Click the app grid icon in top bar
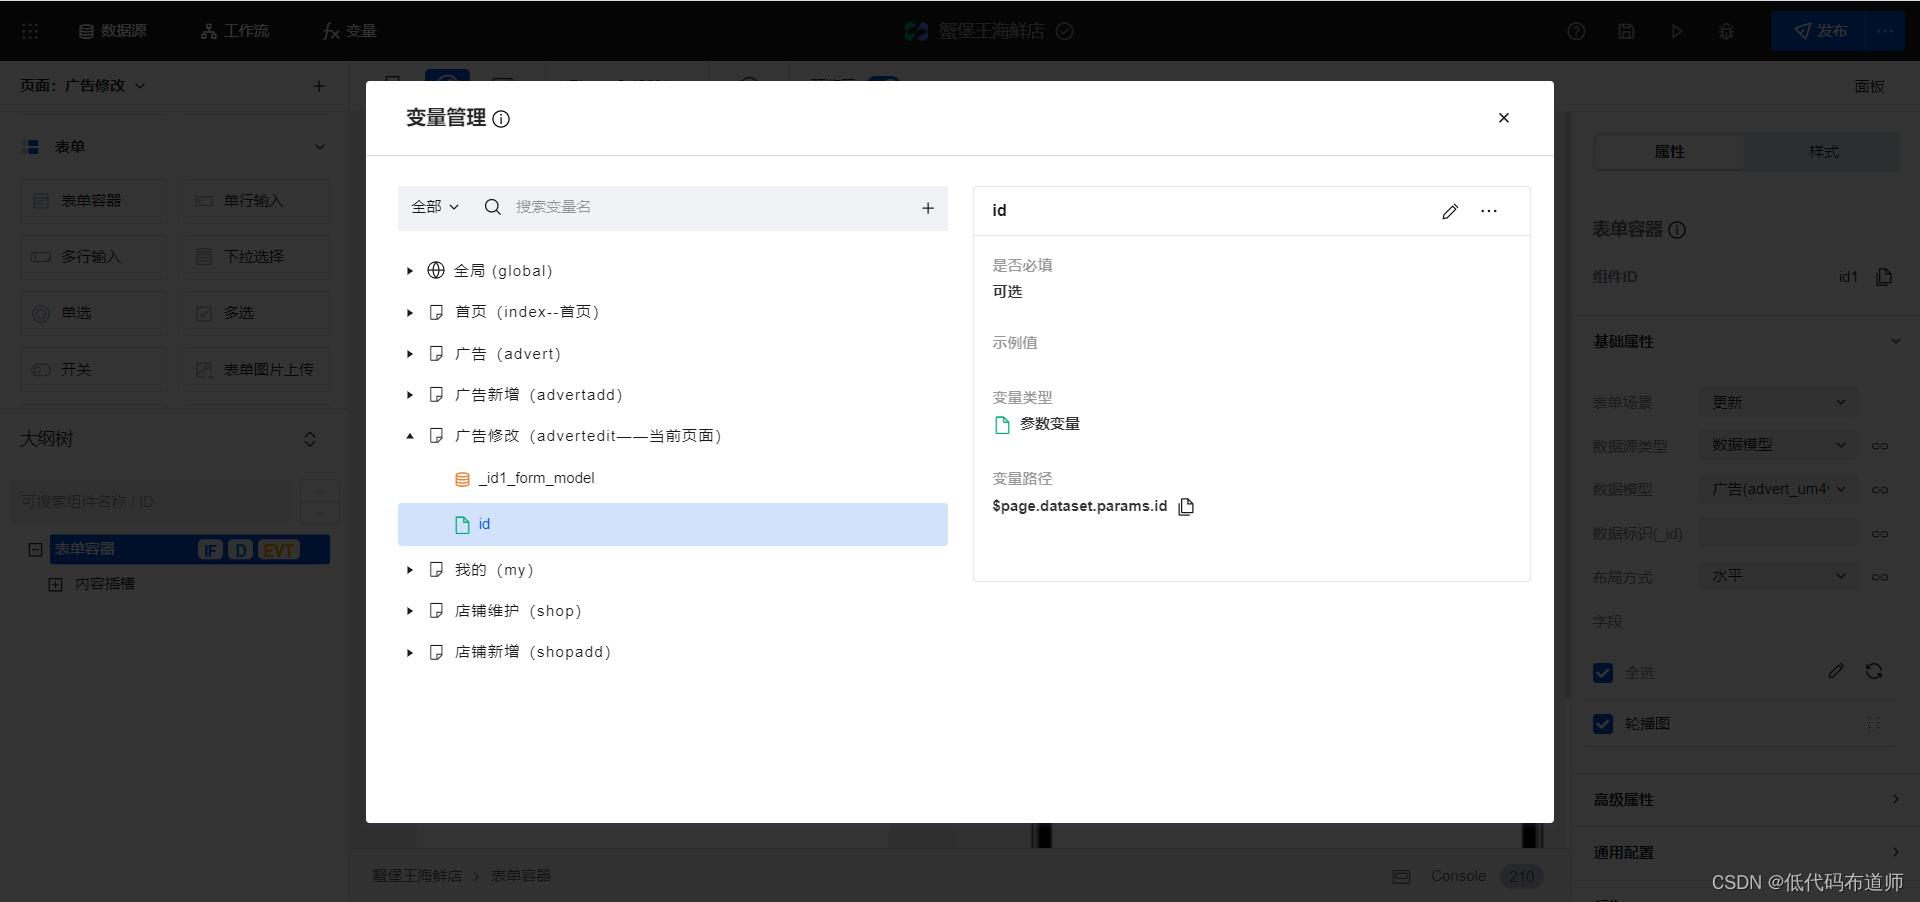1920x902 pixels. coord(30,31)
